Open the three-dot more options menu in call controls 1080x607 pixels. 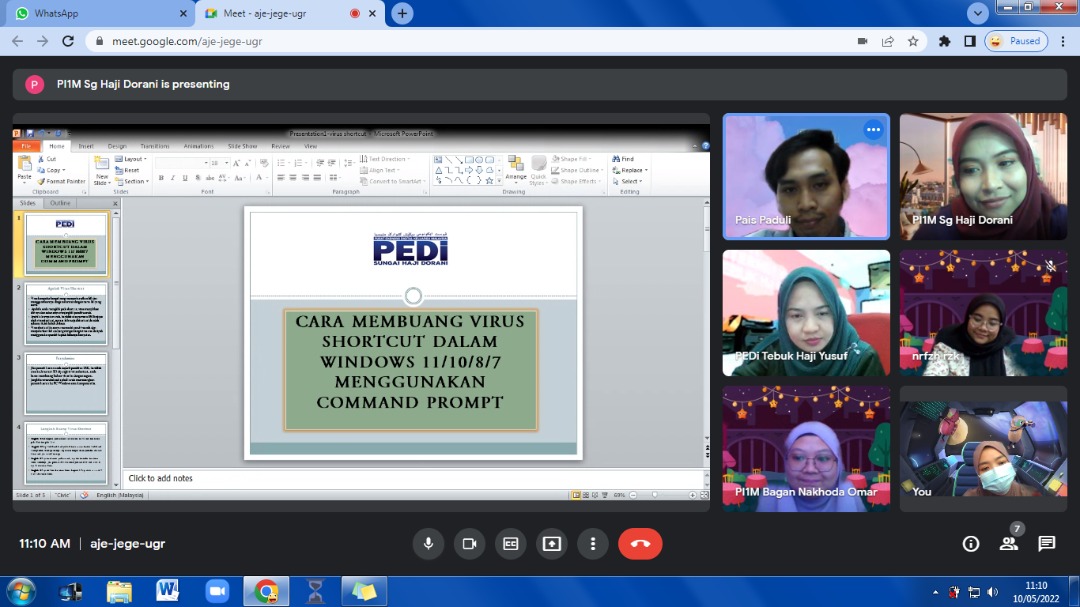[593, 543]
